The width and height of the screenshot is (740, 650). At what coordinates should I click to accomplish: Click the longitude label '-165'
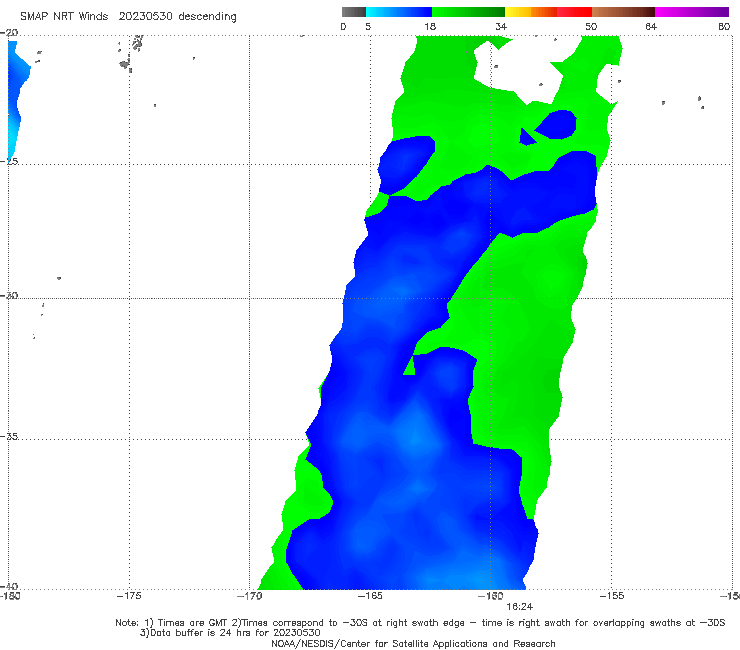(370, 596)
